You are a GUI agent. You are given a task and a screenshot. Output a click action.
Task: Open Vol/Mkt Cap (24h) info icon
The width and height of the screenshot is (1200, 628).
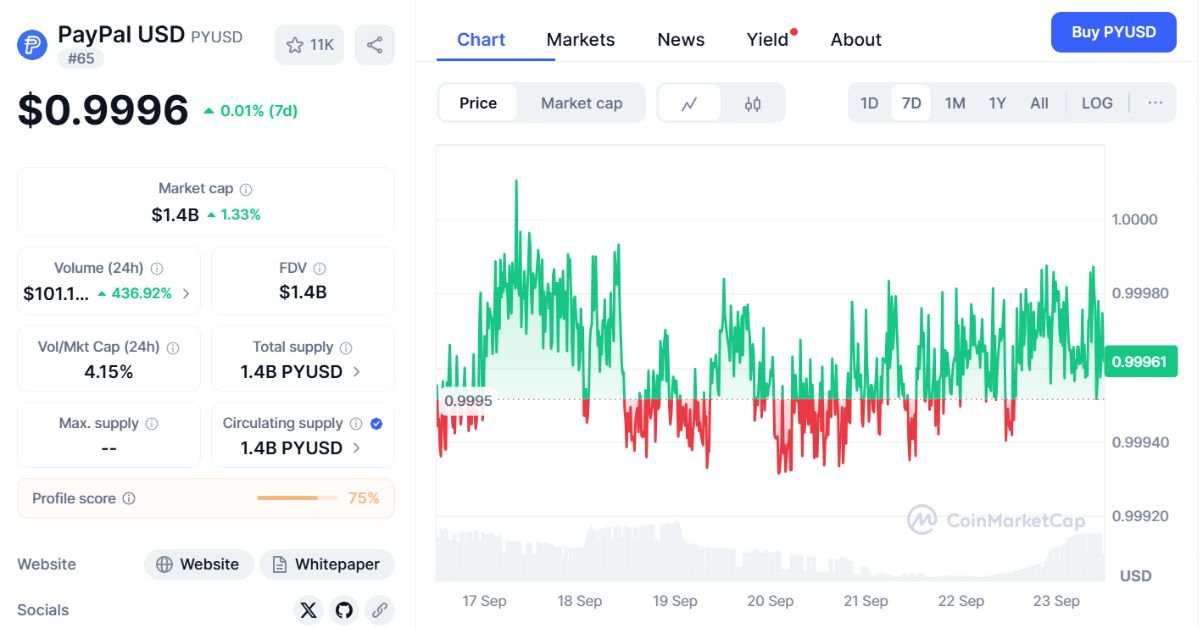pyautogui.click(x=173, y=348)
